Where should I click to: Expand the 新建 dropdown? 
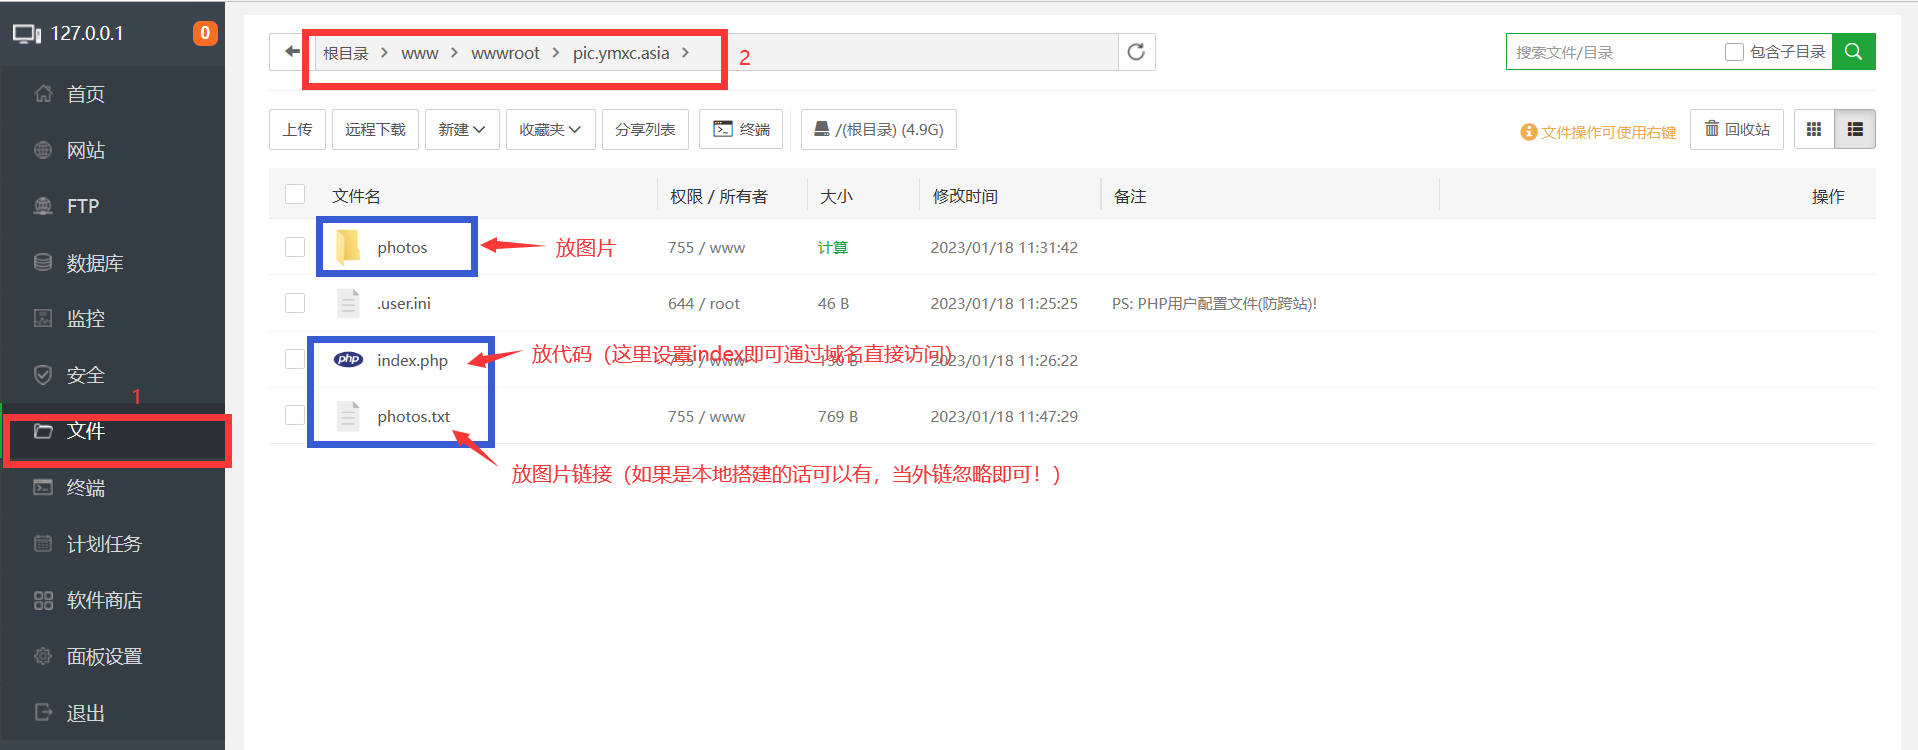tap(462, 130)
